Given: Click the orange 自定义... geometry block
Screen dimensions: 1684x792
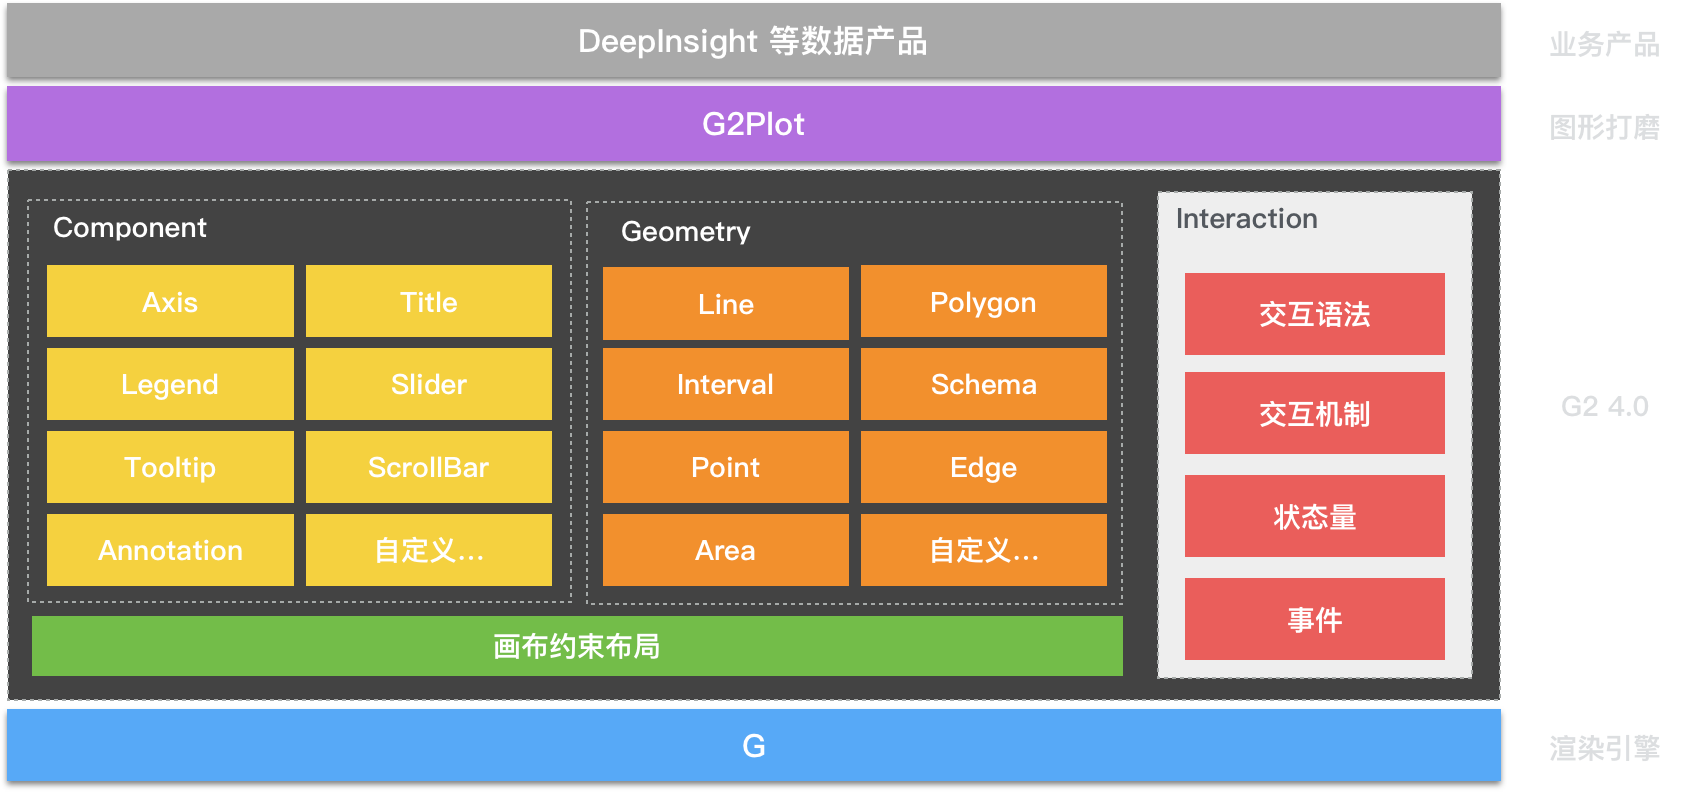Looking at the screenshot, I should [983, 550].
